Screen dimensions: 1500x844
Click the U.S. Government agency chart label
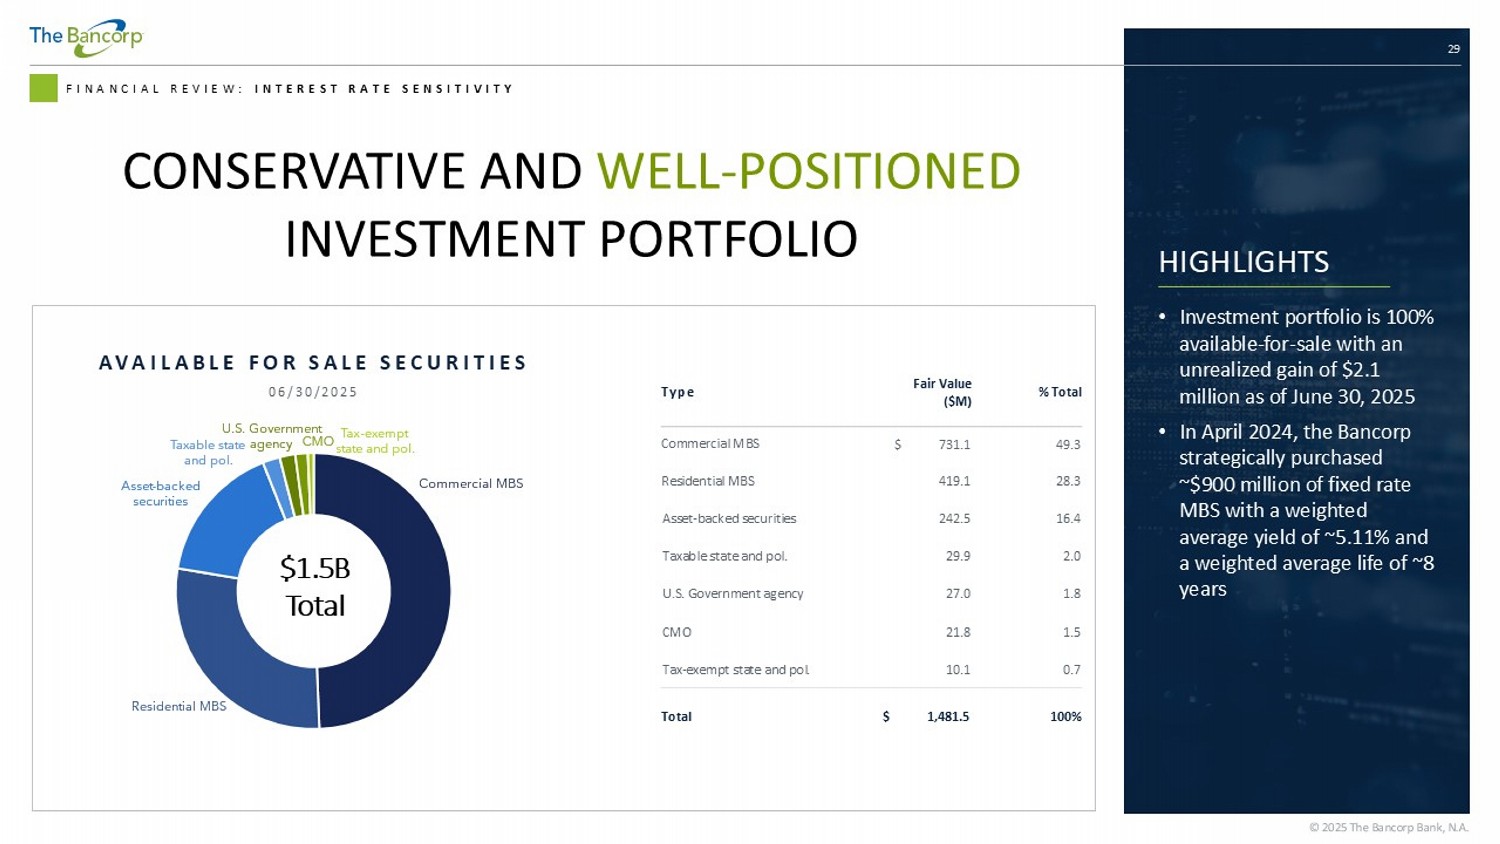coord(271,436)
